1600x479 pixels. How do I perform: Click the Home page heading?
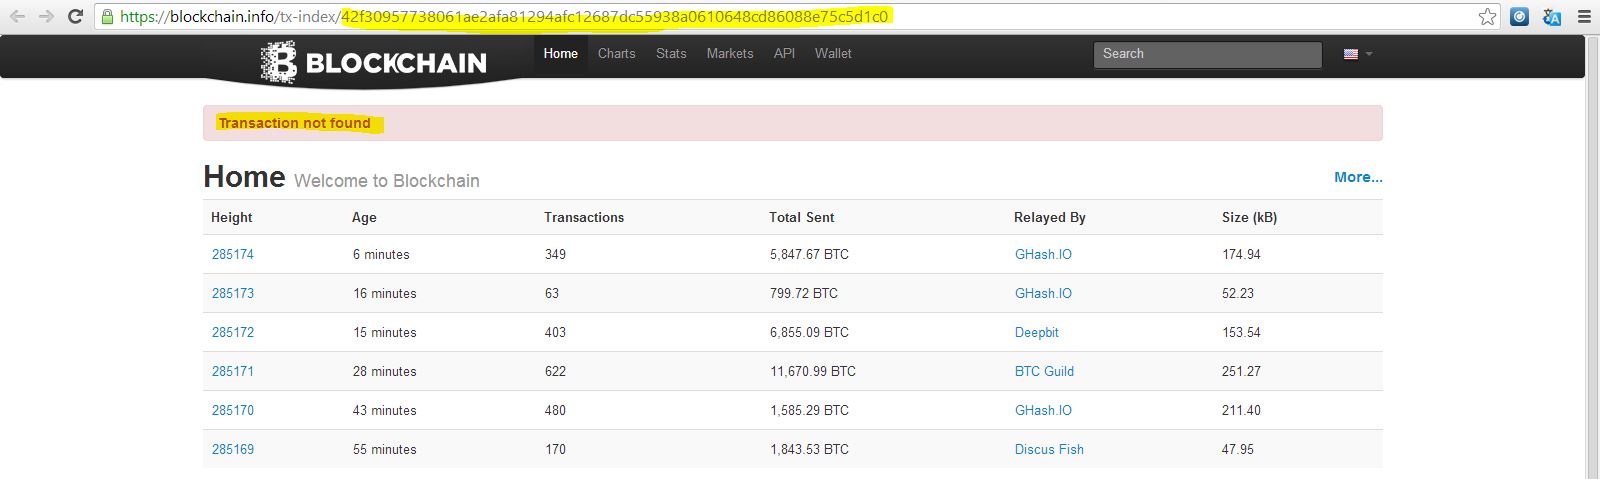click(244, 177)
